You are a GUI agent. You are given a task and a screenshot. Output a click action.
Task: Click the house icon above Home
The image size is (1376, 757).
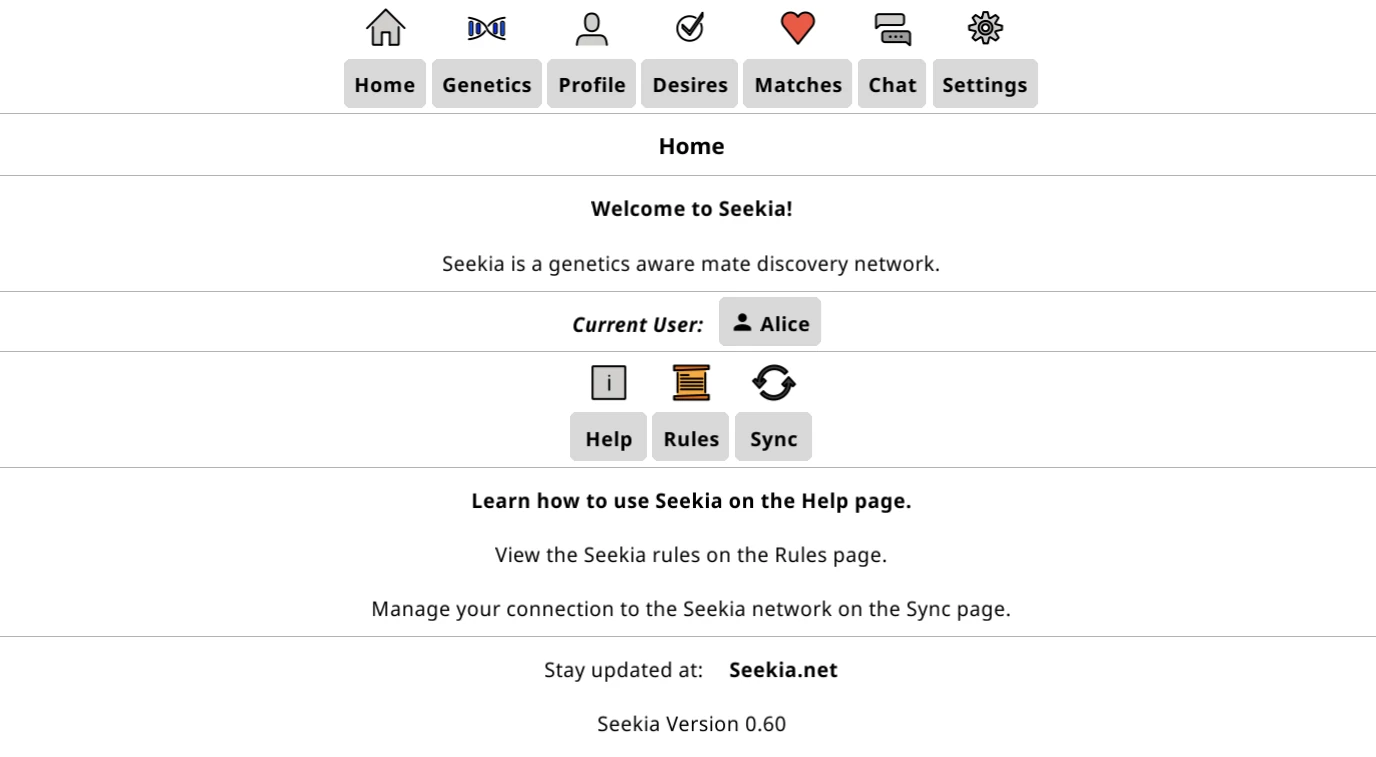coord(385,27)
